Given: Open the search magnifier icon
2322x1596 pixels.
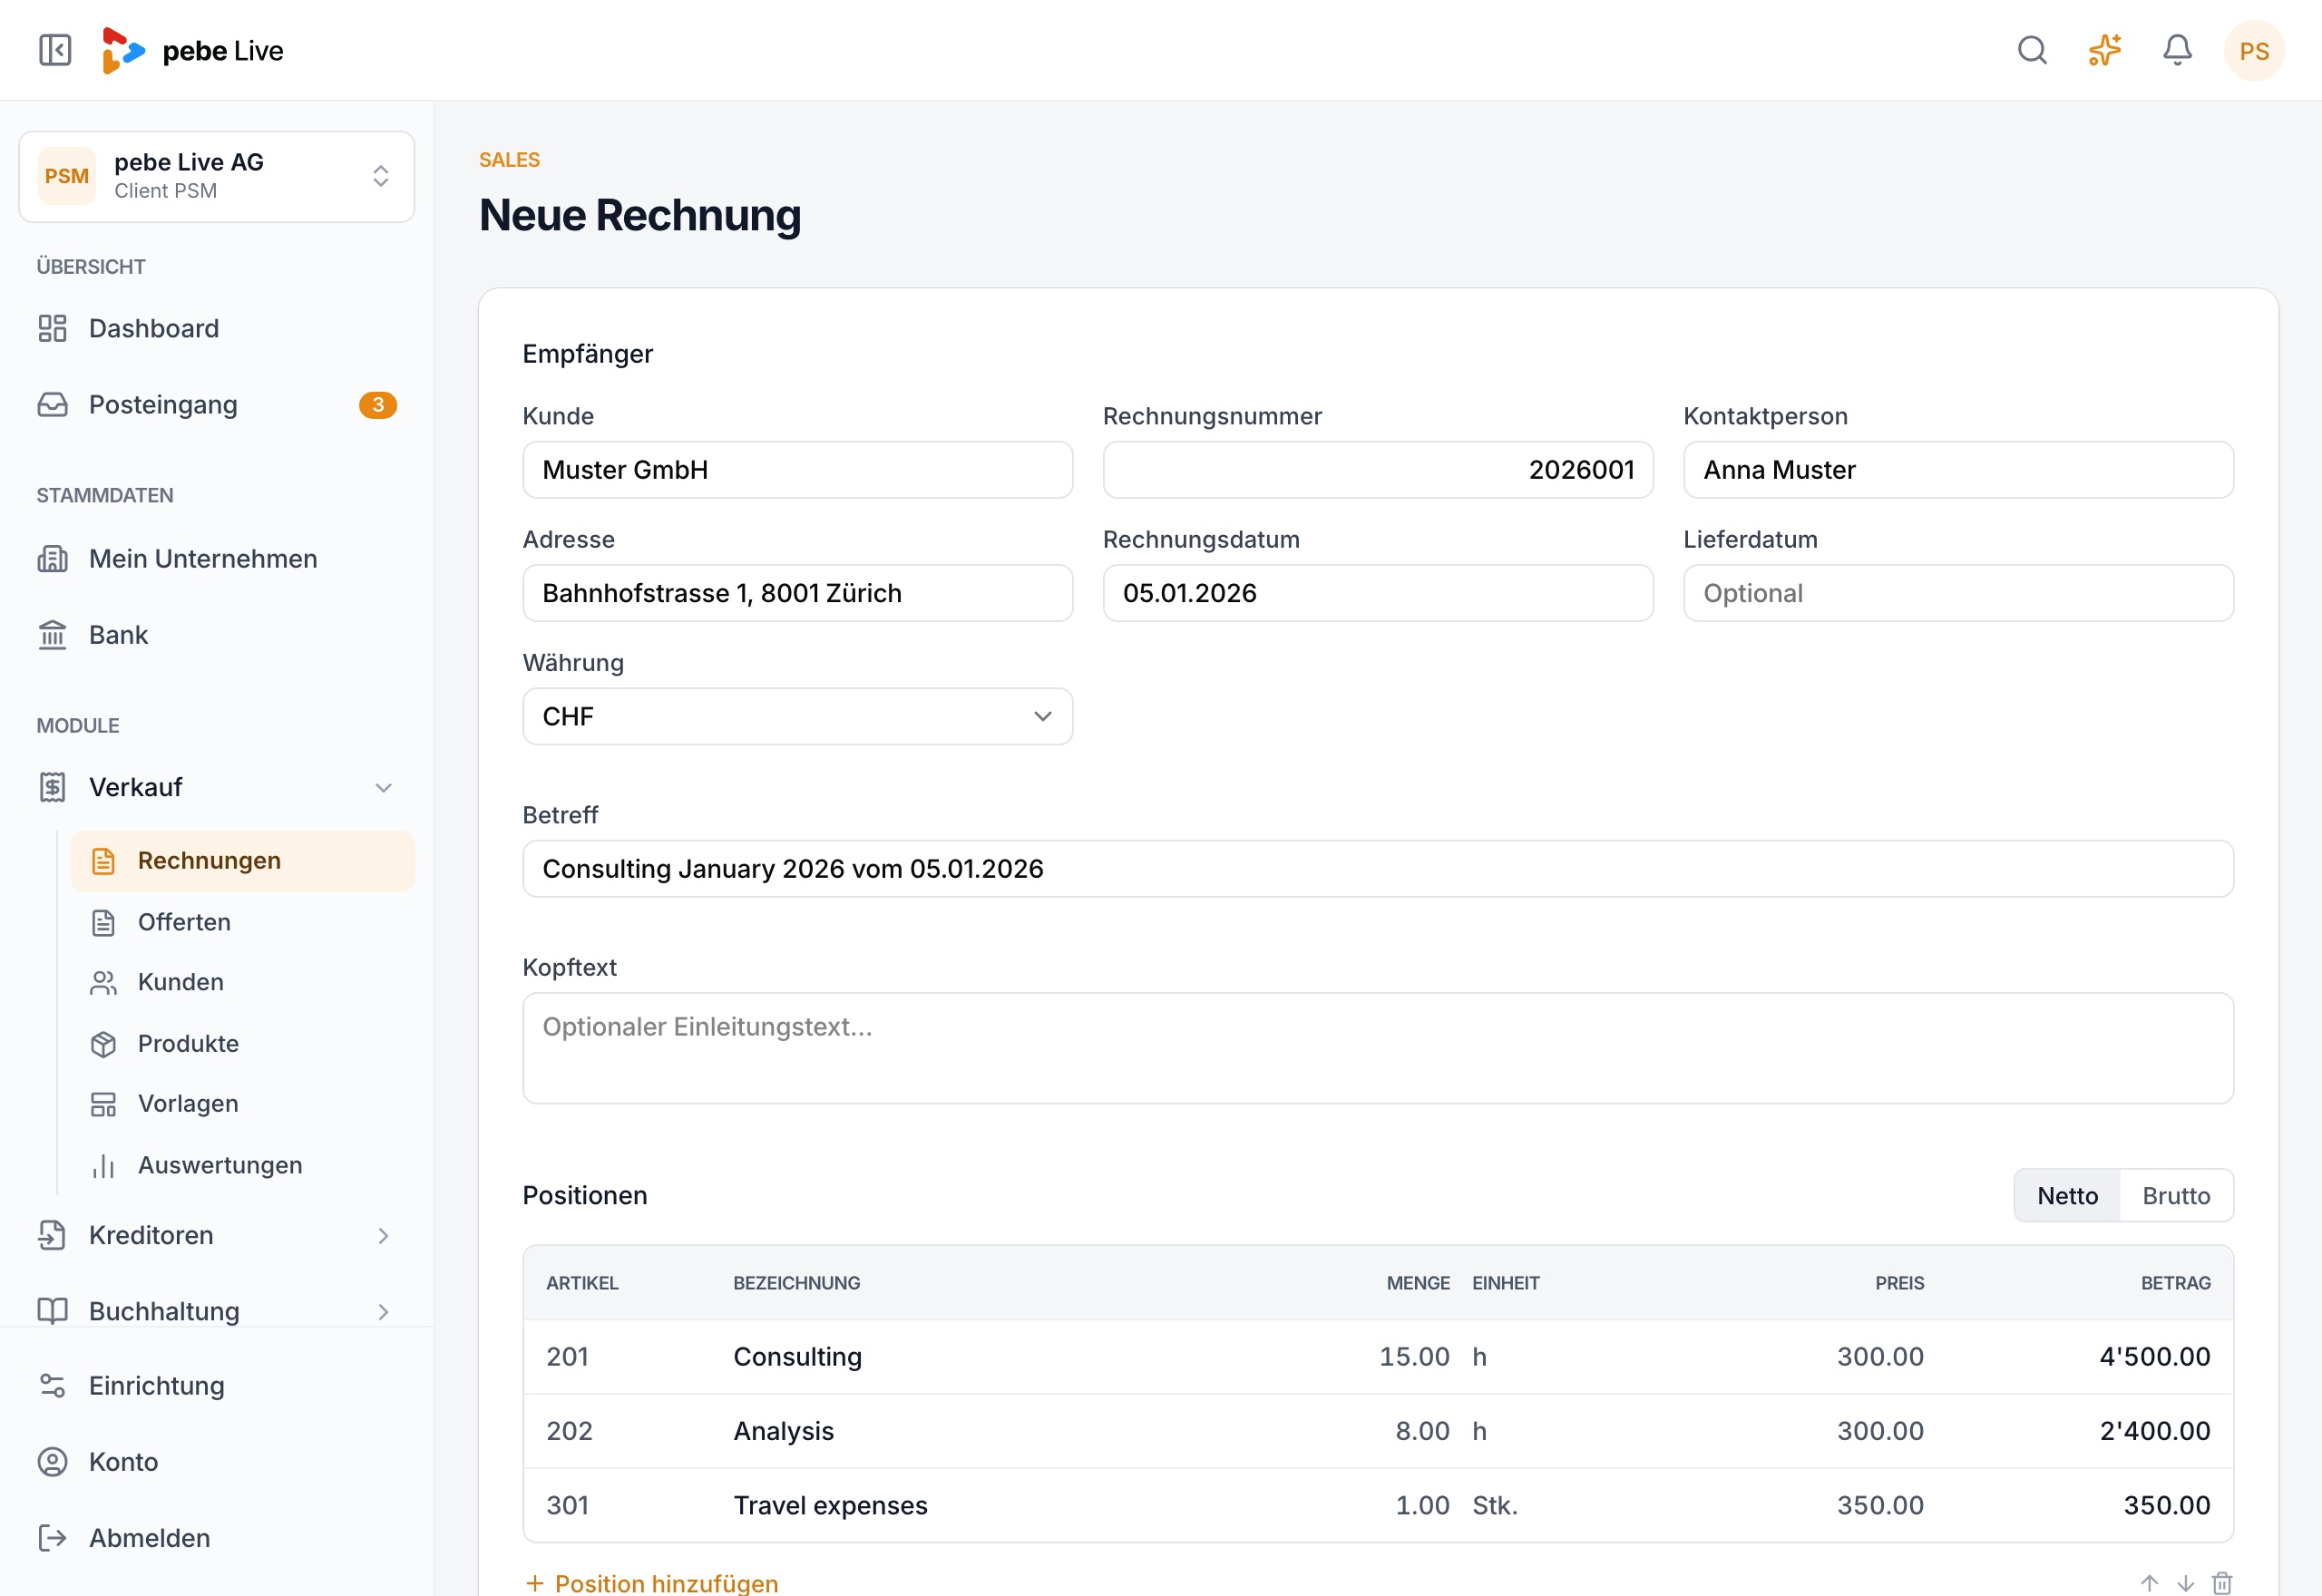Looking at the screenshot, I should click(x=2032, y=50).
